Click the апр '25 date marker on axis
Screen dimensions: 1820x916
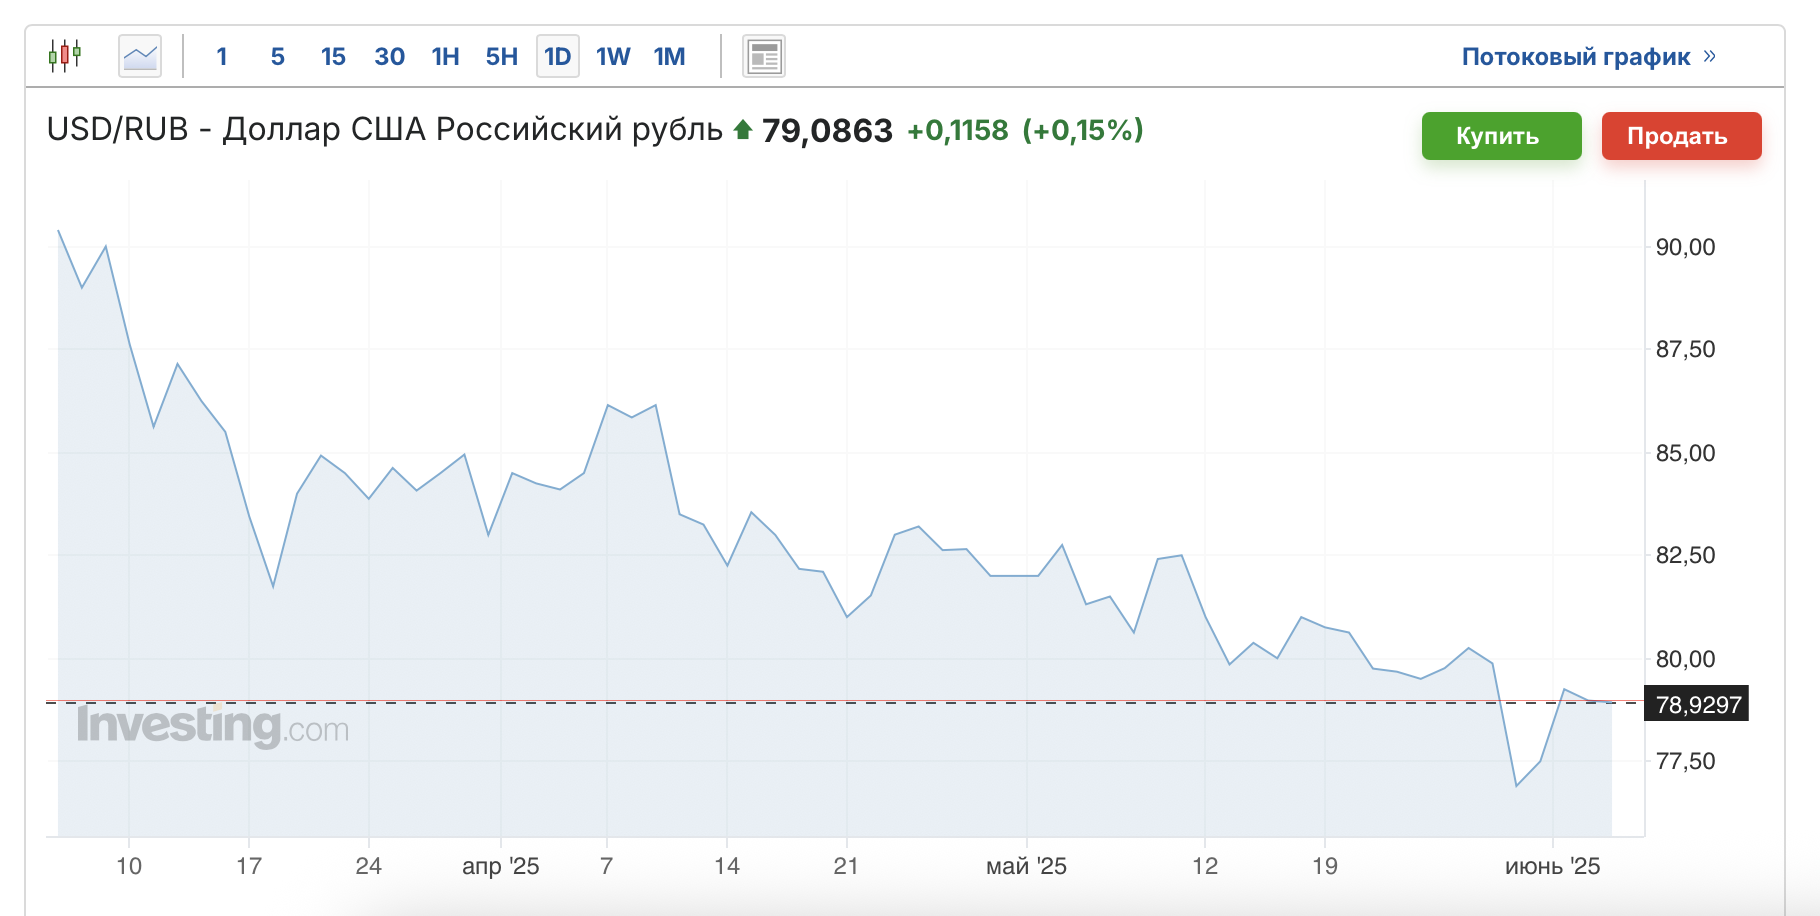500,866
